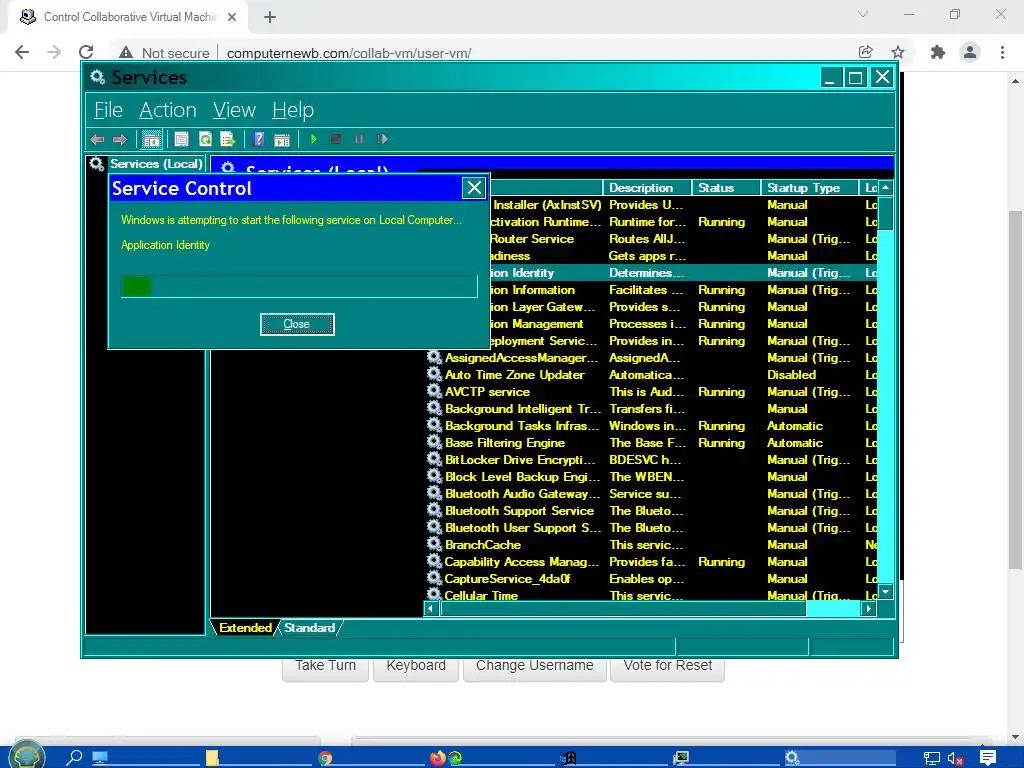
Task: Click the Stop Service toolbar icon
Action: pyautogui.click(x=336, y=139)
